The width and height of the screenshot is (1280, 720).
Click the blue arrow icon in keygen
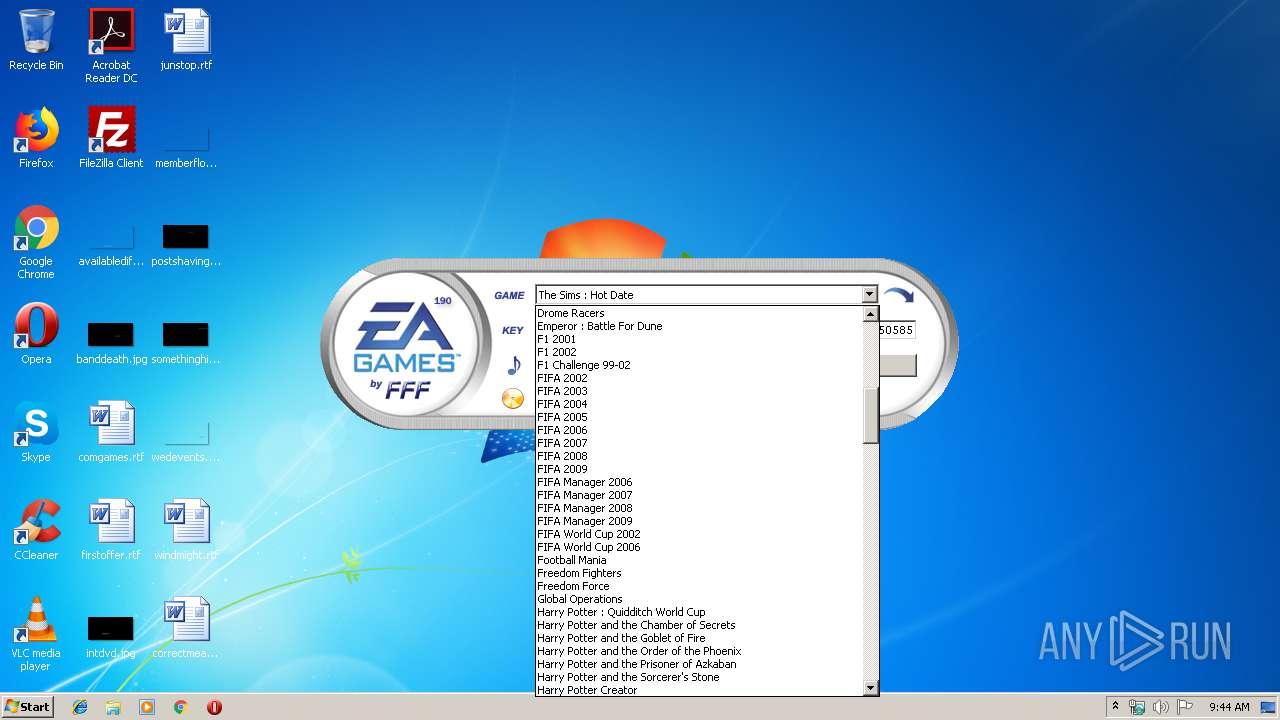pyautogui.click(x=899, y=296)
